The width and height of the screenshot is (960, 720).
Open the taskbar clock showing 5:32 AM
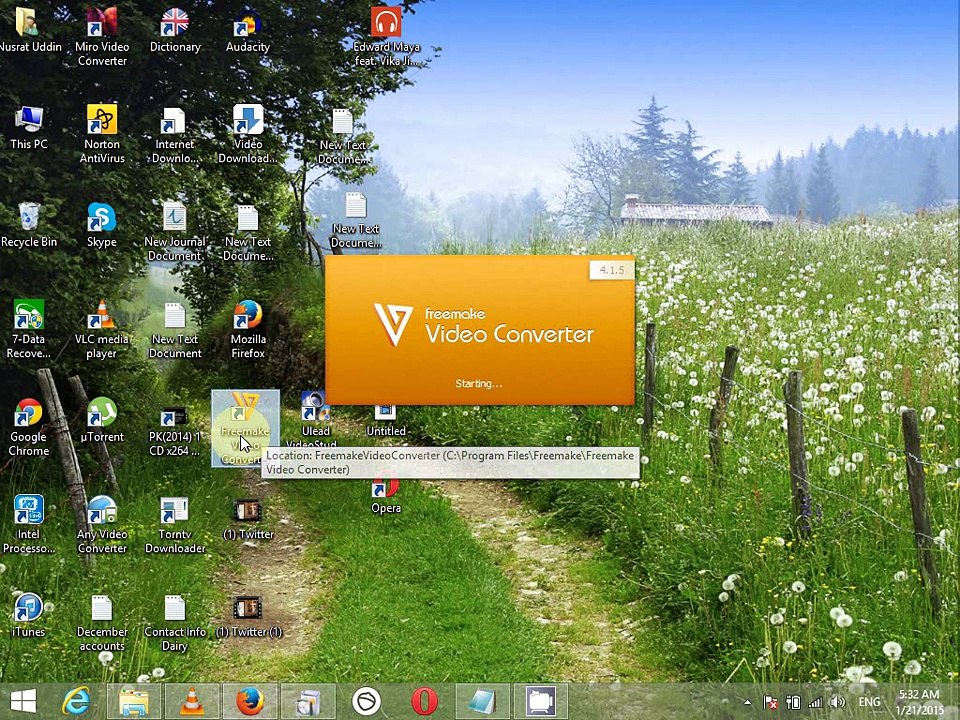(x=918, y=702)
